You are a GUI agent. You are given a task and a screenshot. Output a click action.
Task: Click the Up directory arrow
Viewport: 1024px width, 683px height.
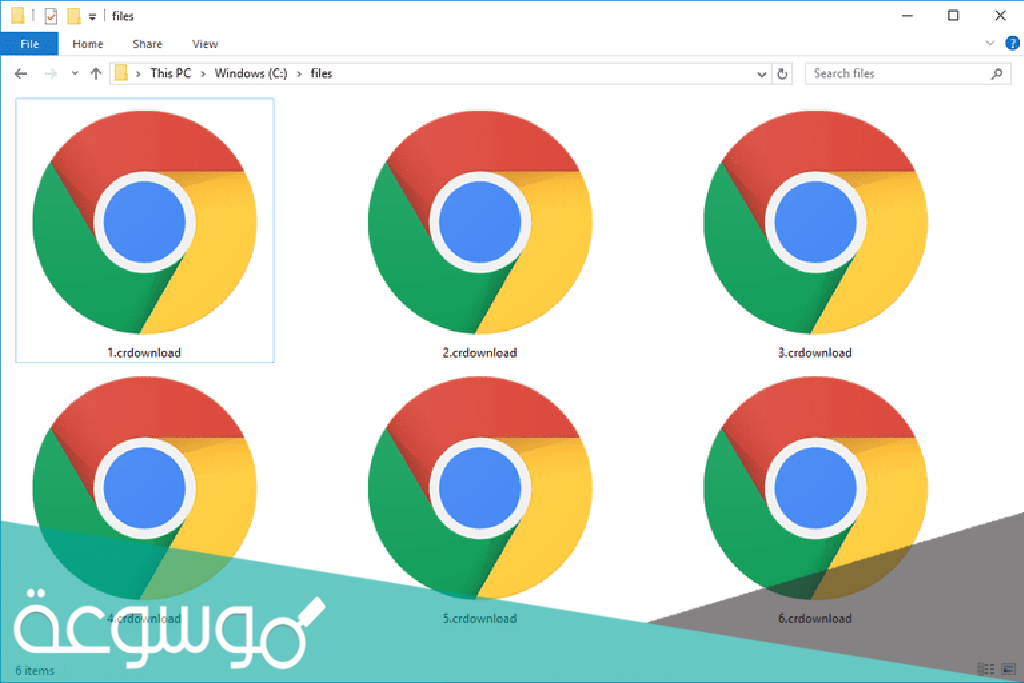[96, 74]
